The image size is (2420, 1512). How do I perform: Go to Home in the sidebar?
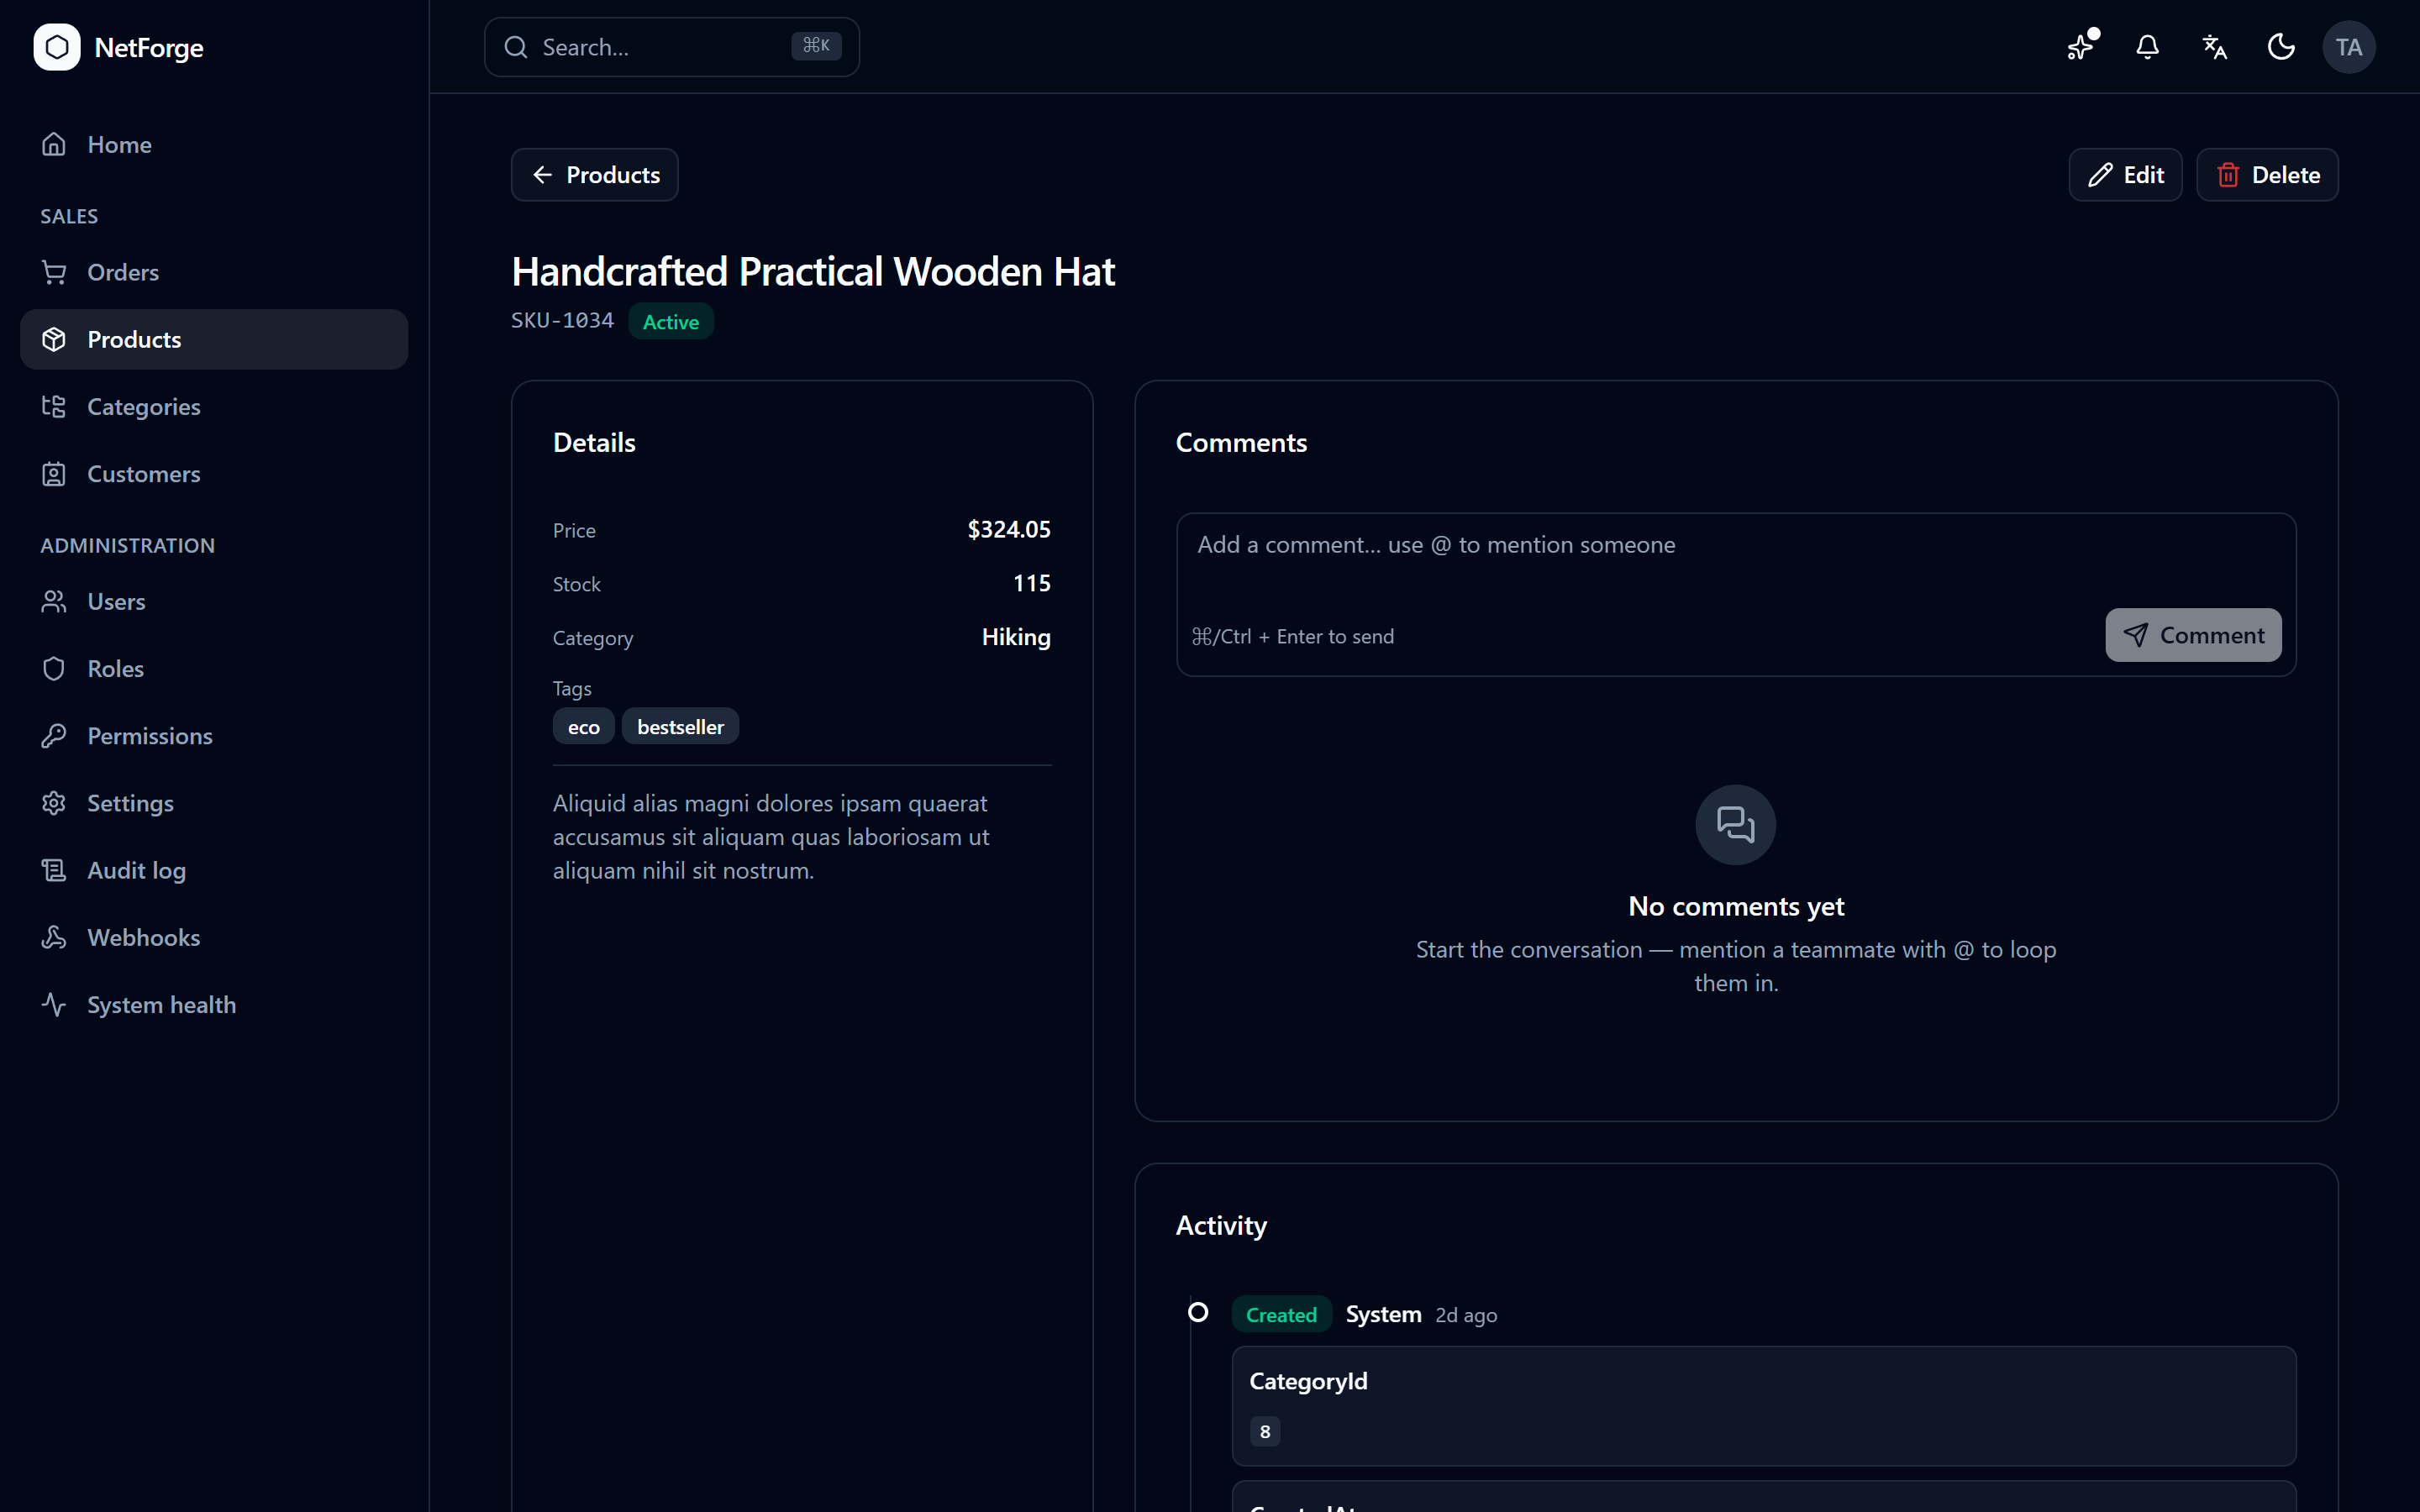pyautogui.click(x=214, y=145)
